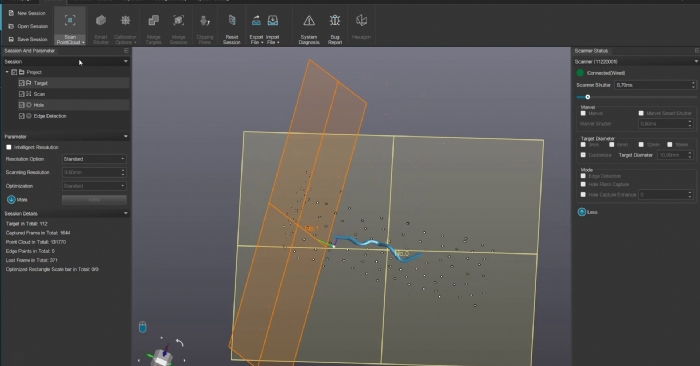Click the Hole Capture Enhance value stepper
The width and height of the screenshot is (700, 366).
(666, 195)
